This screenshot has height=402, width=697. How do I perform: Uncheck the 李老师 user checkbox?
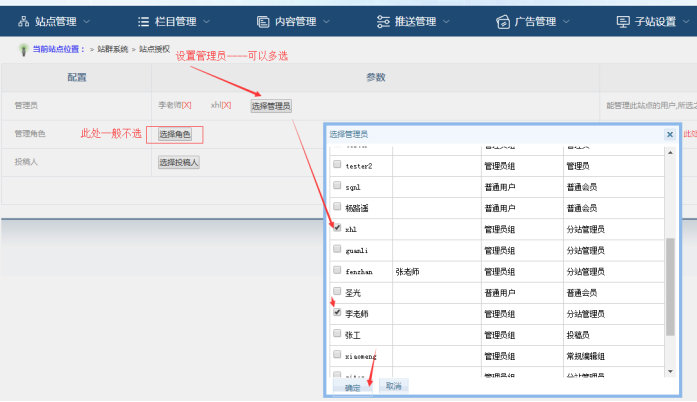337,313
